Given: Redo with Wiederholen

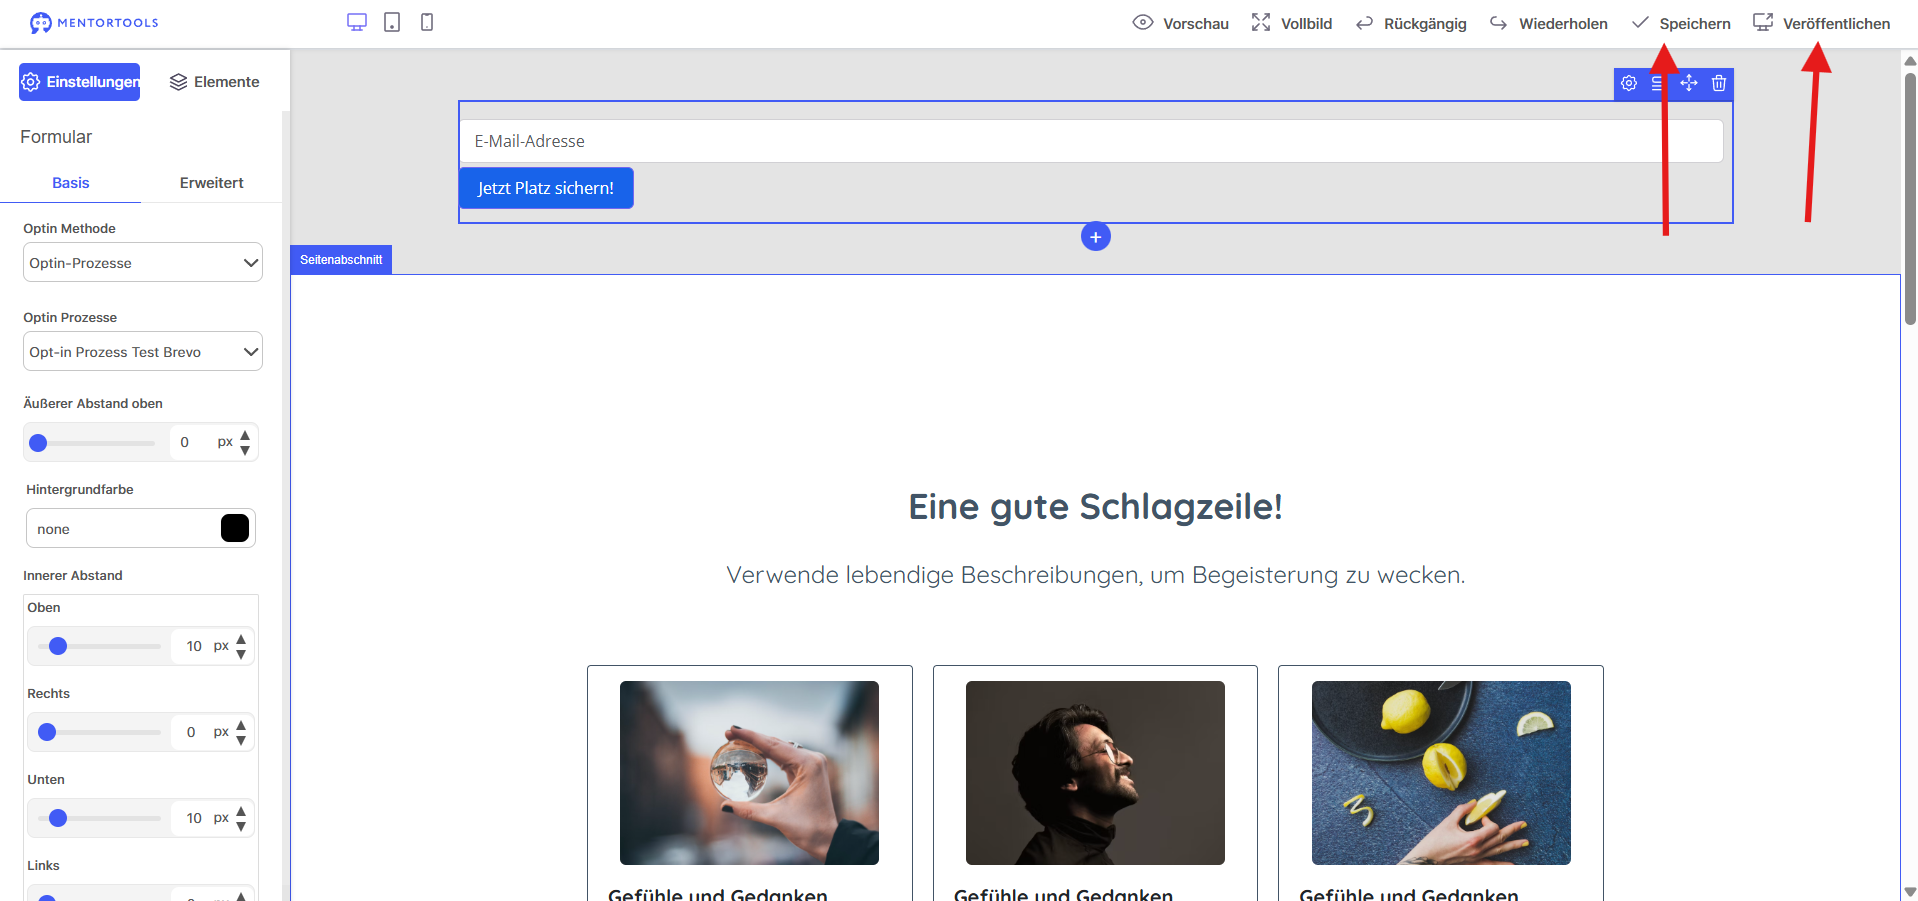Looking at the screenshot, I should click(1548, 23).
